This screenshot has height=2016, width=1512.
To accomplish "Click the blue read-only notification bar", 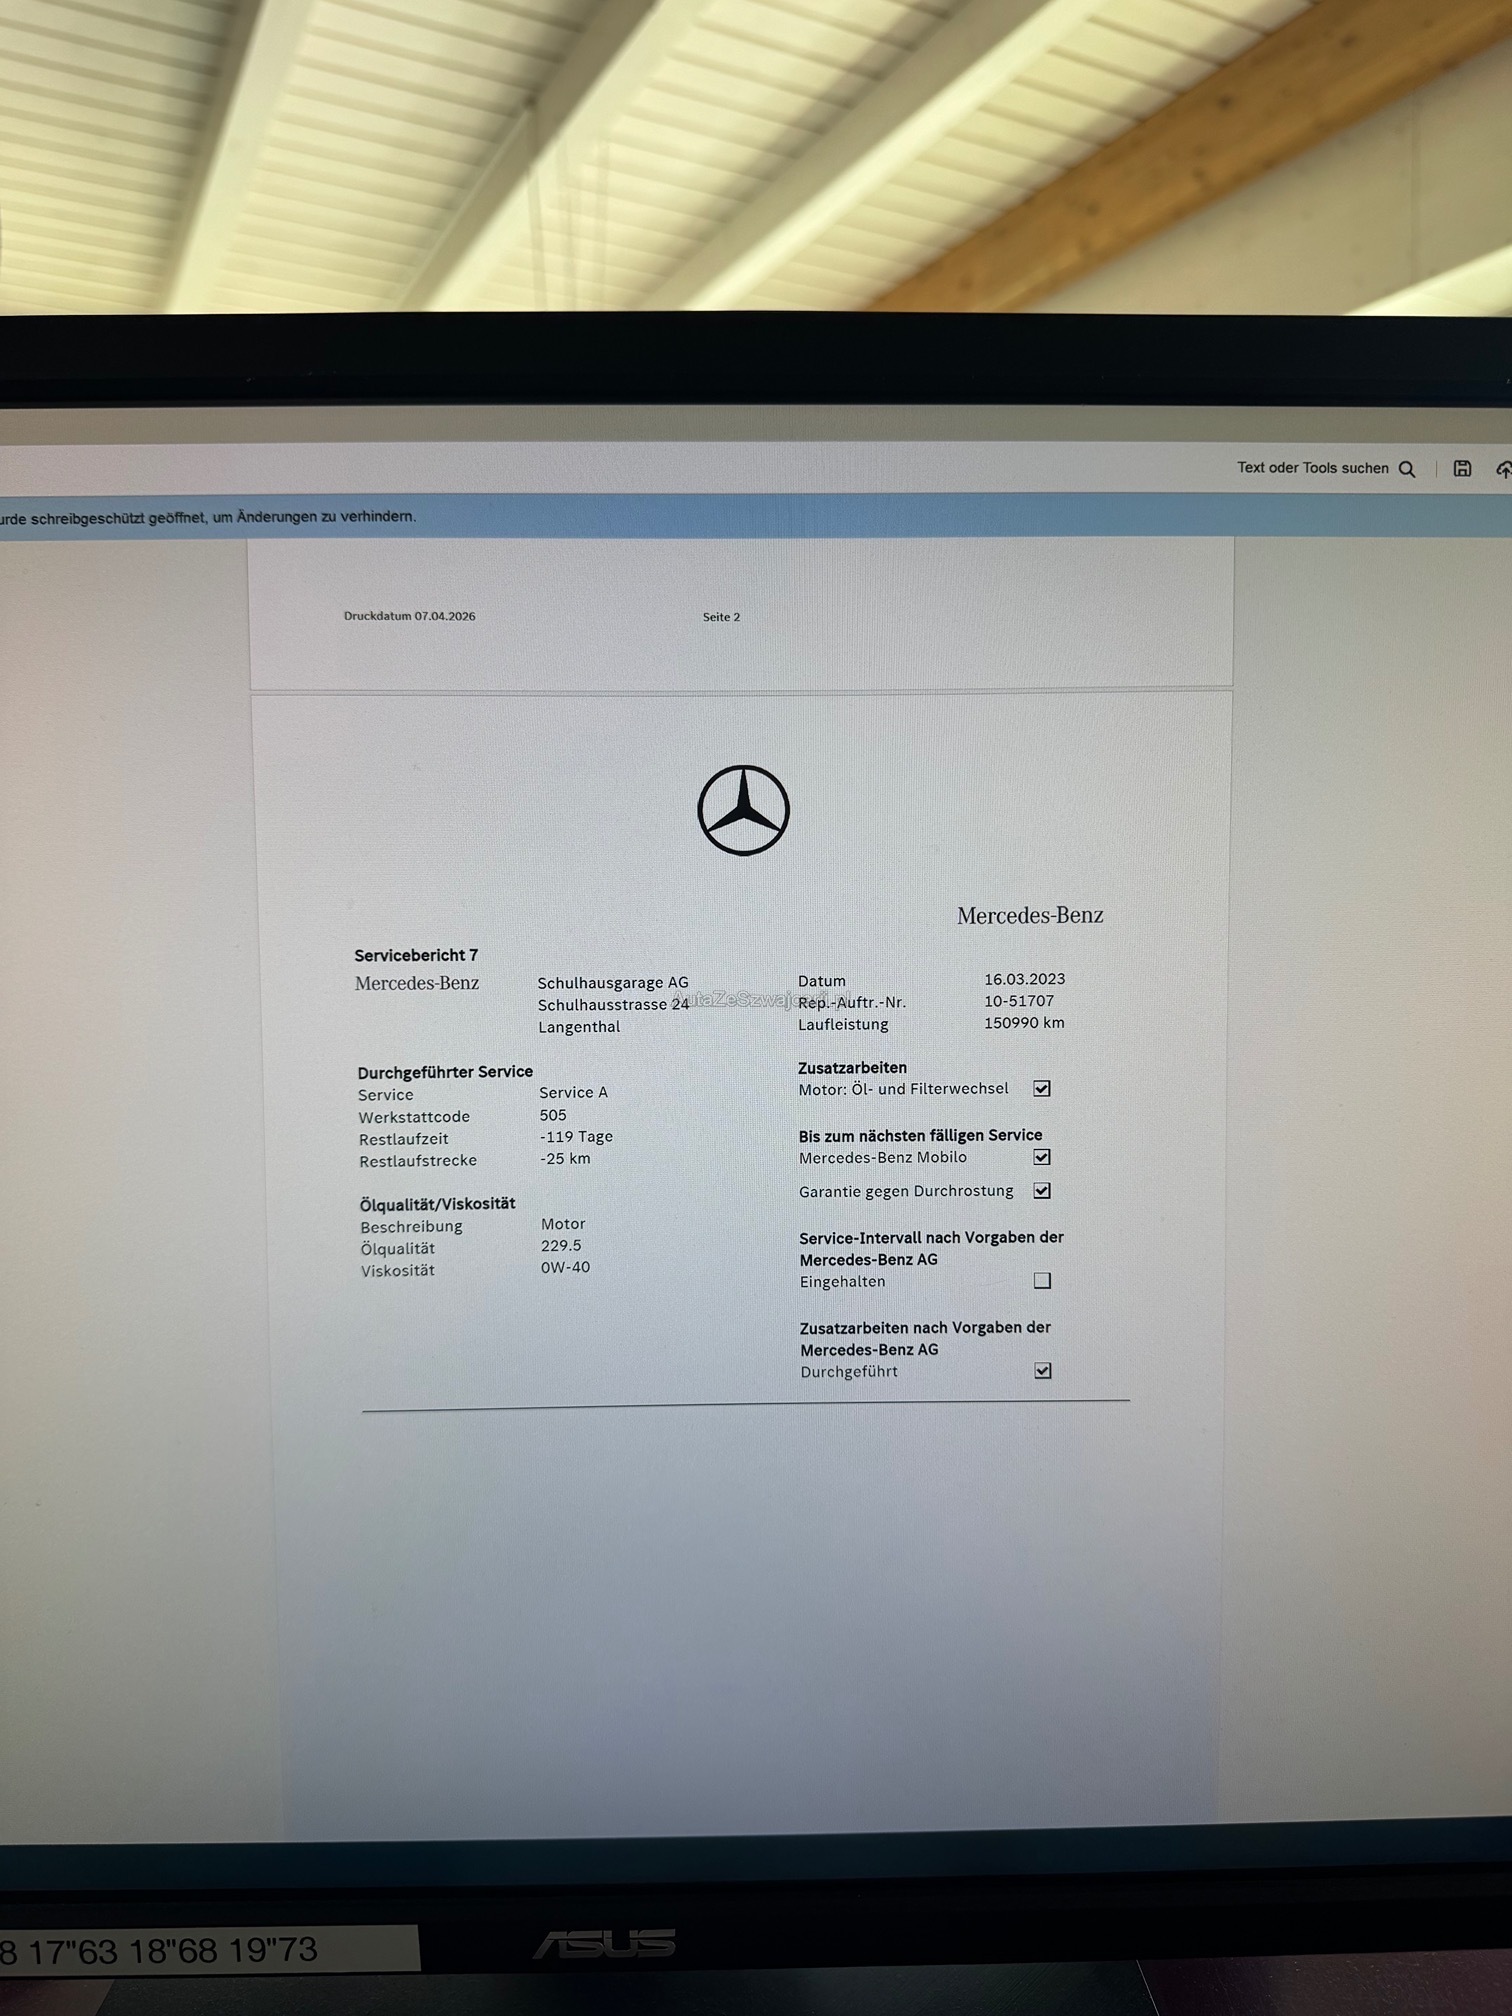I will click(600, 517).
